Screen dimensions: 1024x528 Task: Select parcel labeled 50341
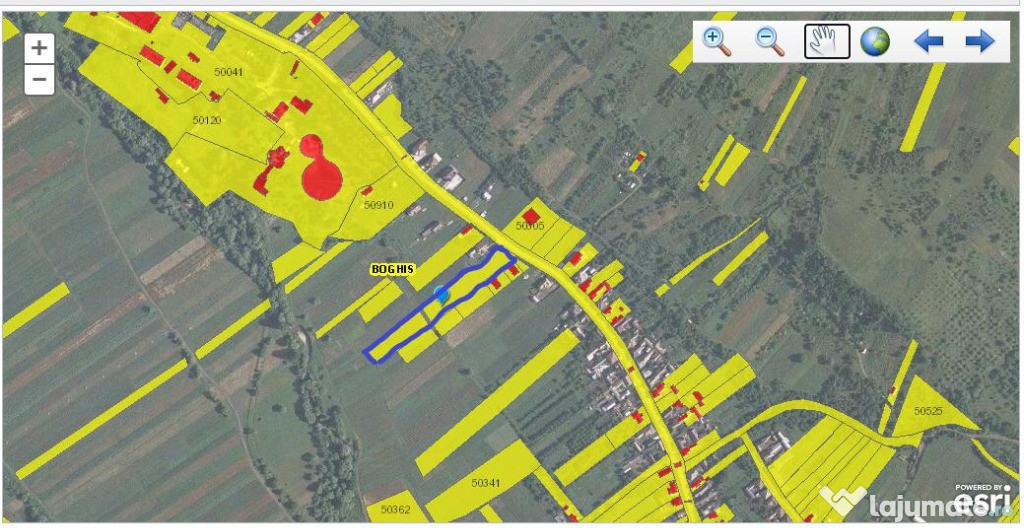coord(485,483)
